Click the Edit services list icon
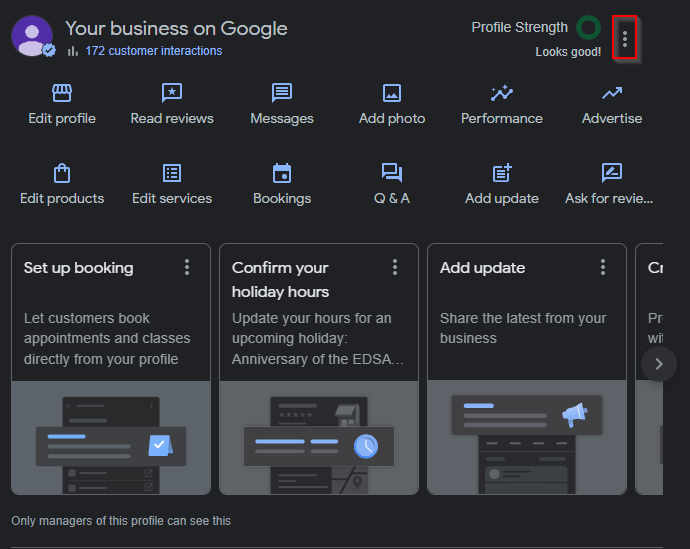Viewport: 690px width, 549px height. click(172, 173)
